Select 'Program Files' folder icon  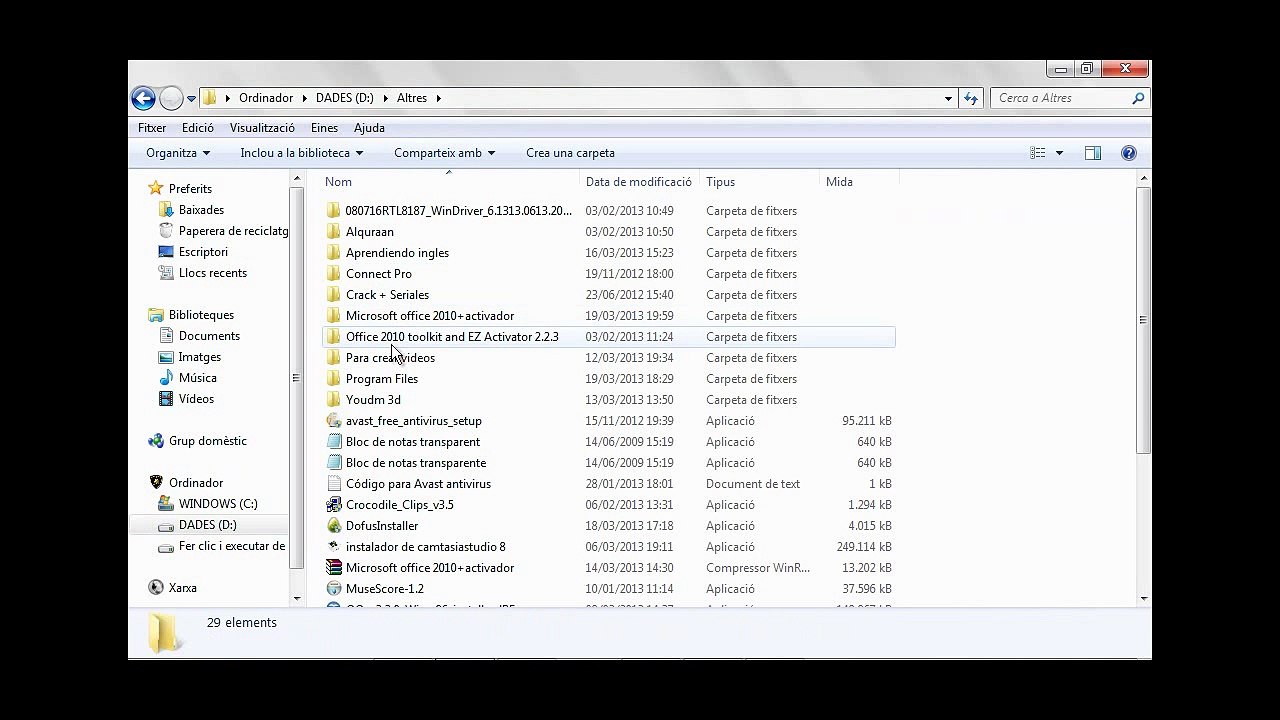click(x=334, y=379)
